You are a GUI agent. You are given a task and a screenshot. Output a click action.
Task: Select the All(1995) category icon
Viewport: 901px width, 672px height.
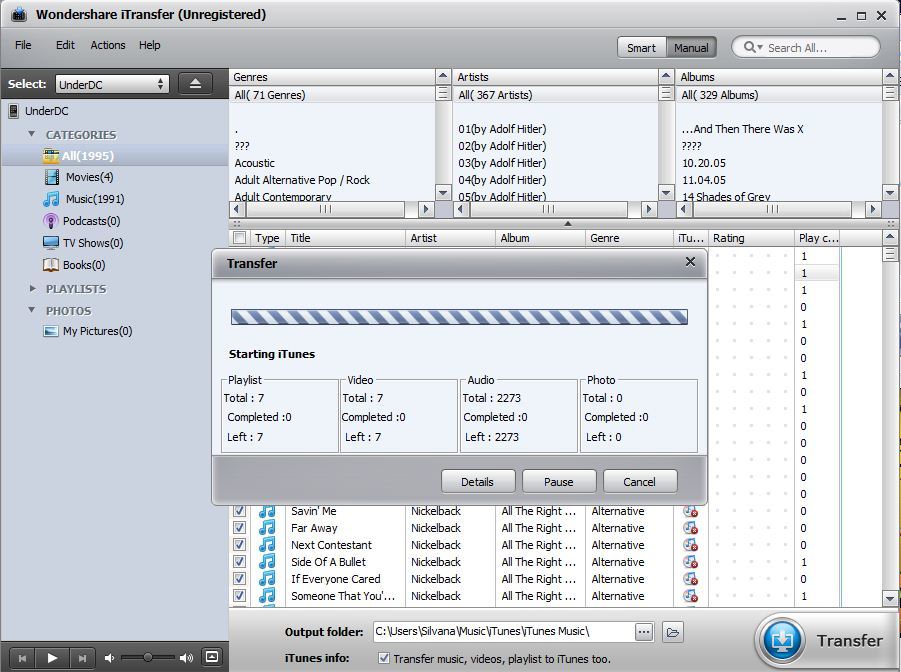point(51,155)
